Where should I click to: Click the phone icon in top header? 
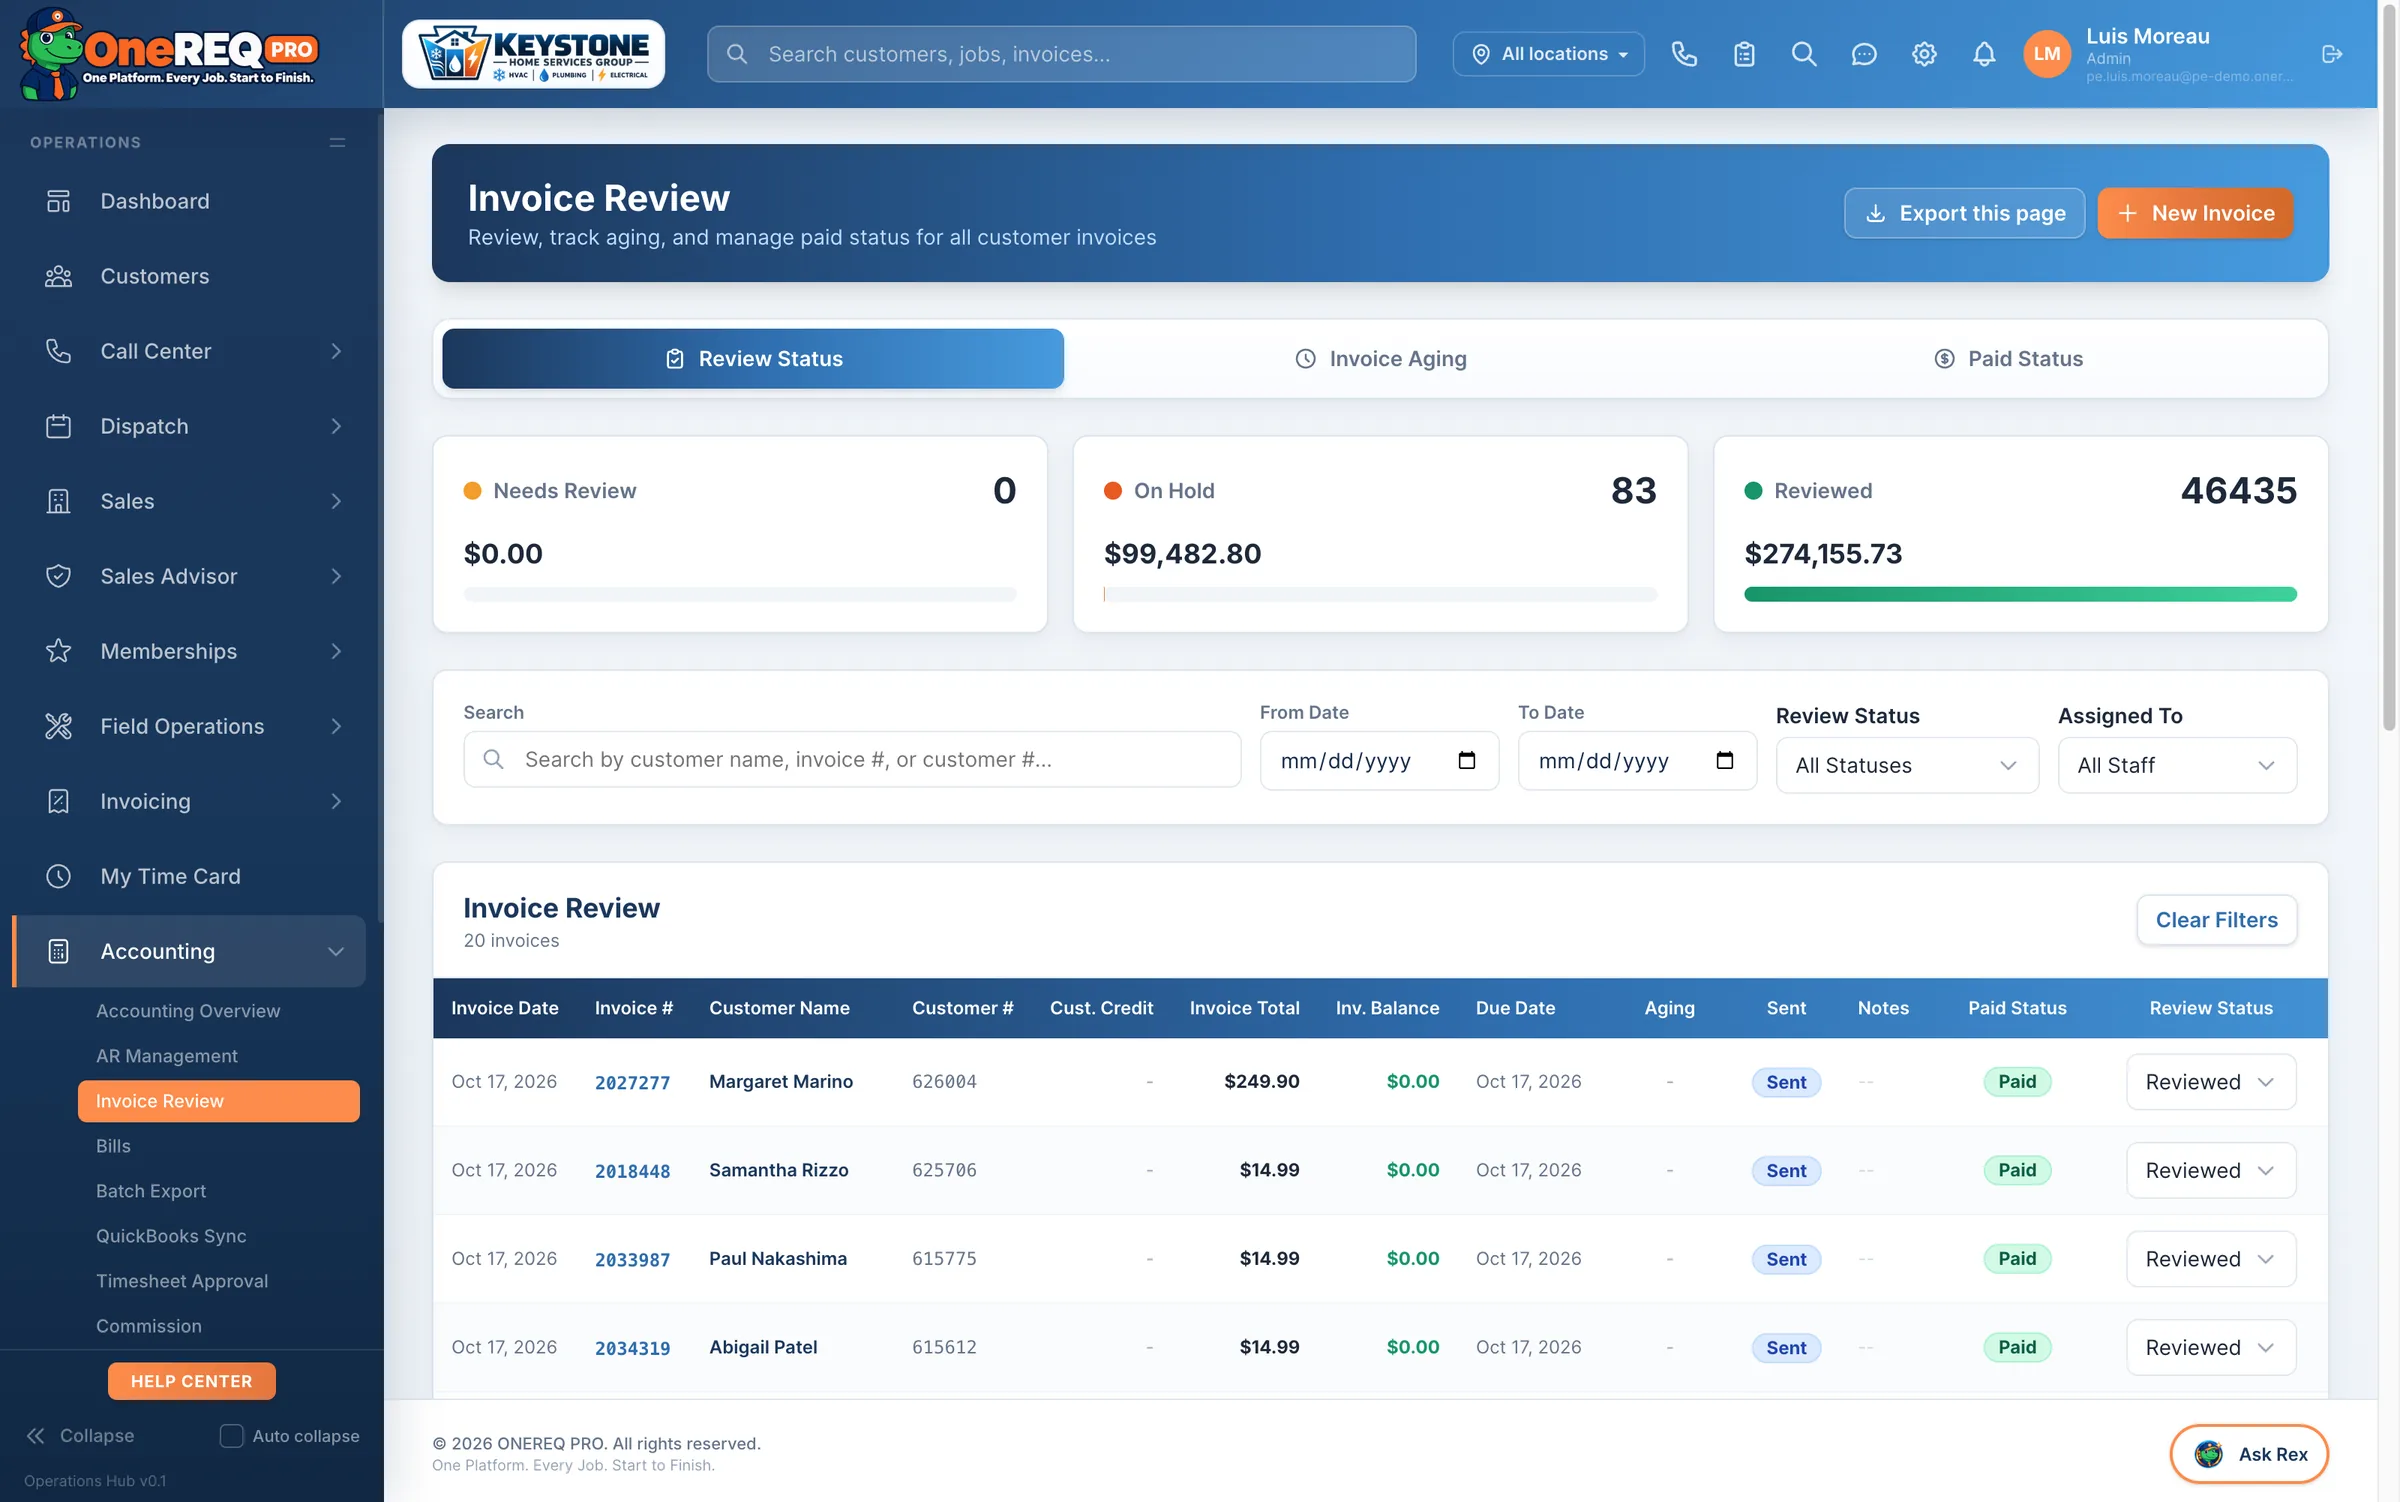pos(1684,54)
